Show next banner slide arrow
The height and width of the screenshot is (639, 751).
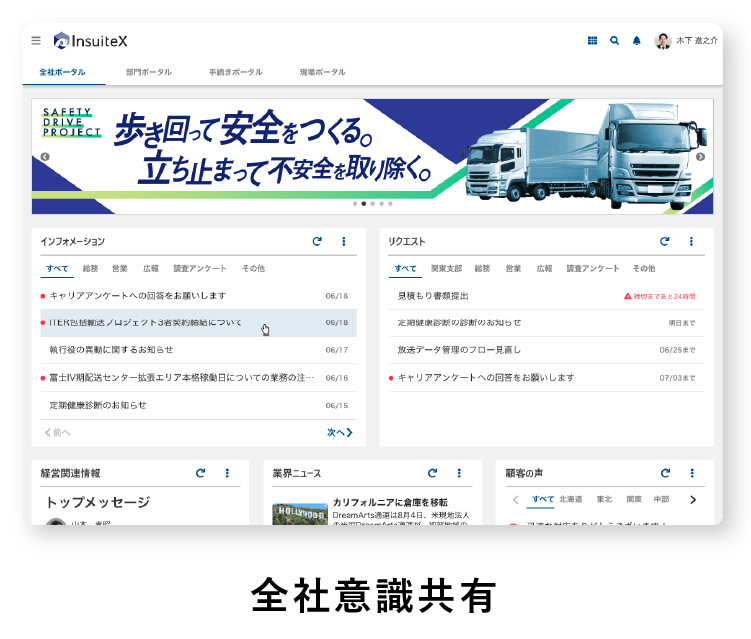pyautogui.click(x=700, y=157)
